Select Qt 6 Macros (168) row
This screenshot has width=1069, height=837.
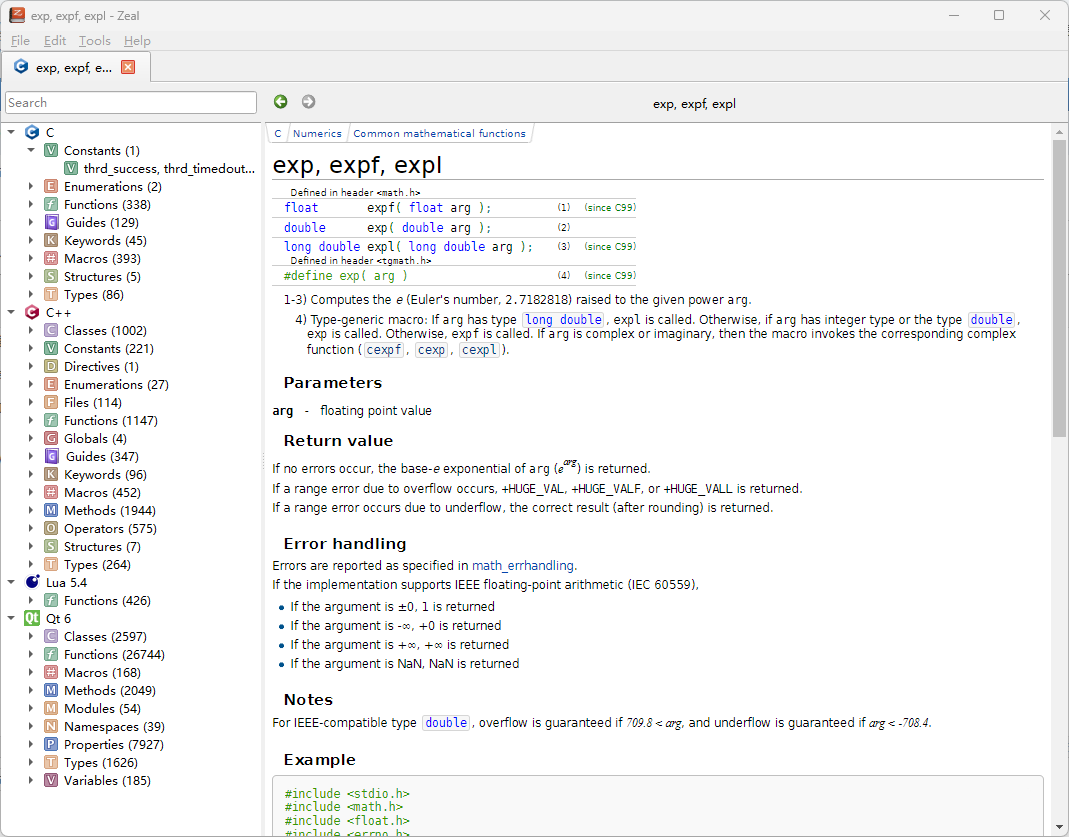[102, 673]
